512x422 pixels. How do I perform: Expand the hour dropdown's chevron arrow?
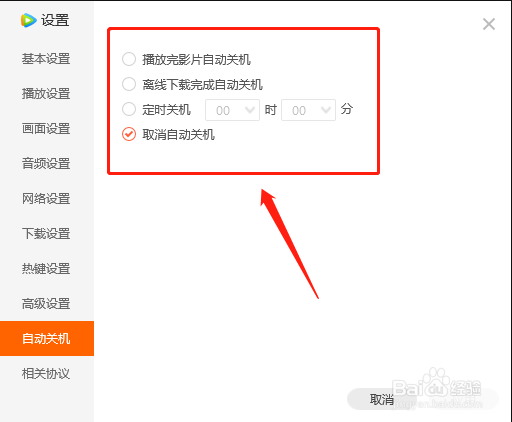tap(250, 109)
